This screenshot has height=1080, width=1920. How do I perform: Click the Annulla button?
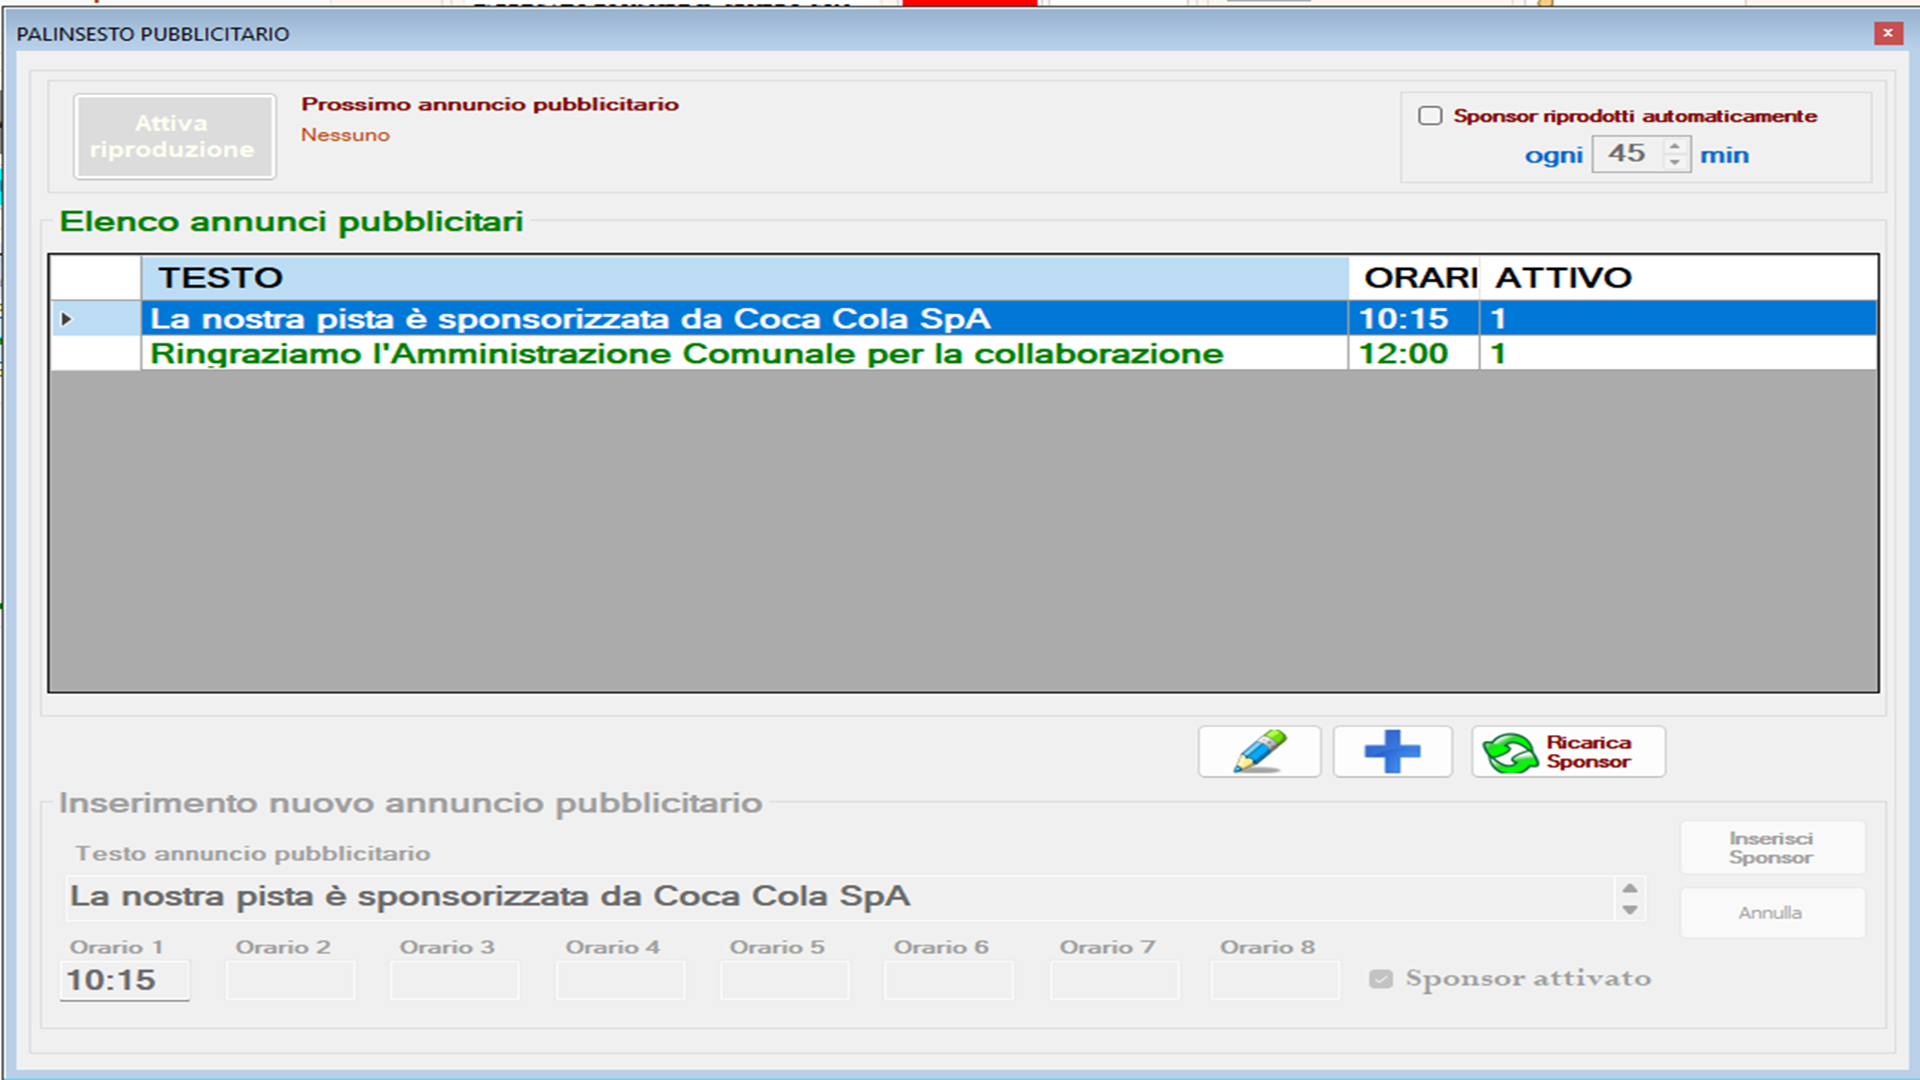(1771, 913)
